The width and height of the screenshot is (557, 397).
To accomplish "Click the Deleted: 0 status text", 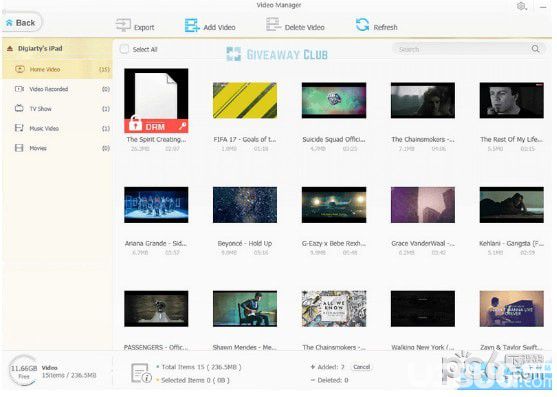I will click(333, 380).
